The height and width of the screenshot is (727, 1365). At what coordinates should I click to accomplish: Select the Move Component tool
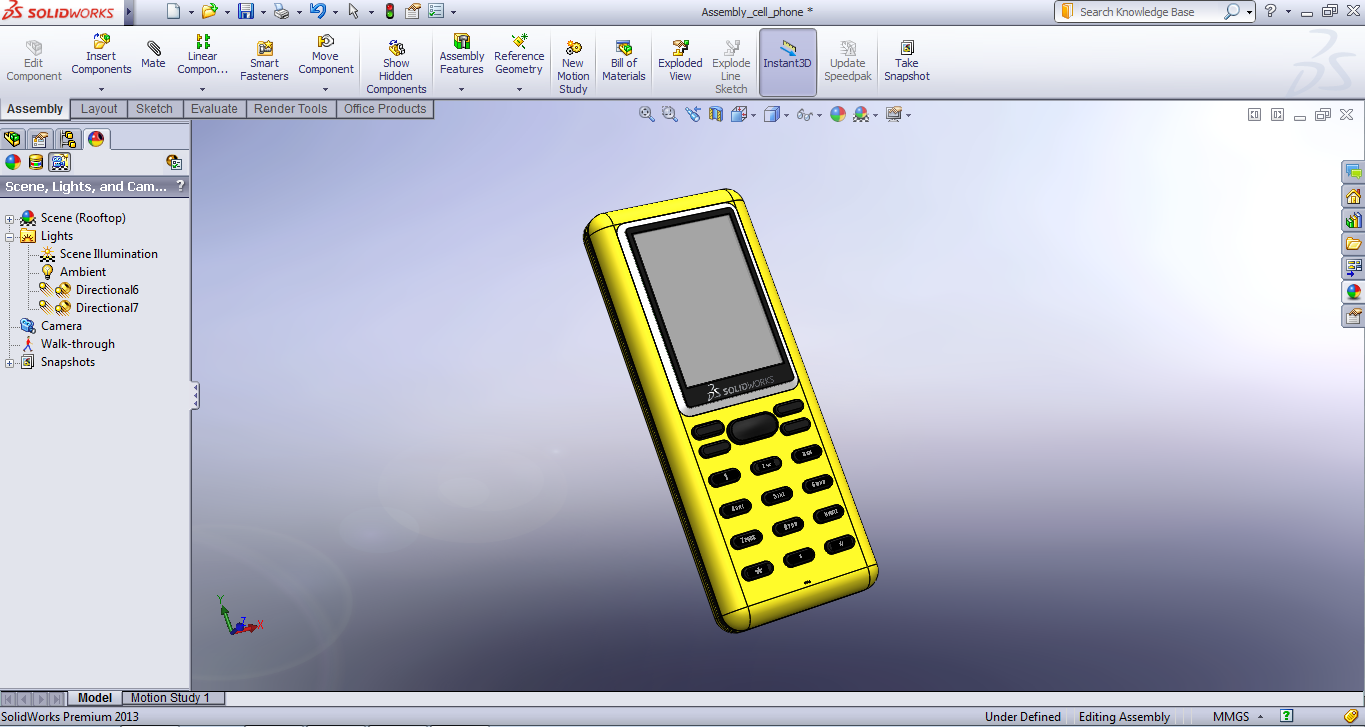click(325, 55)
